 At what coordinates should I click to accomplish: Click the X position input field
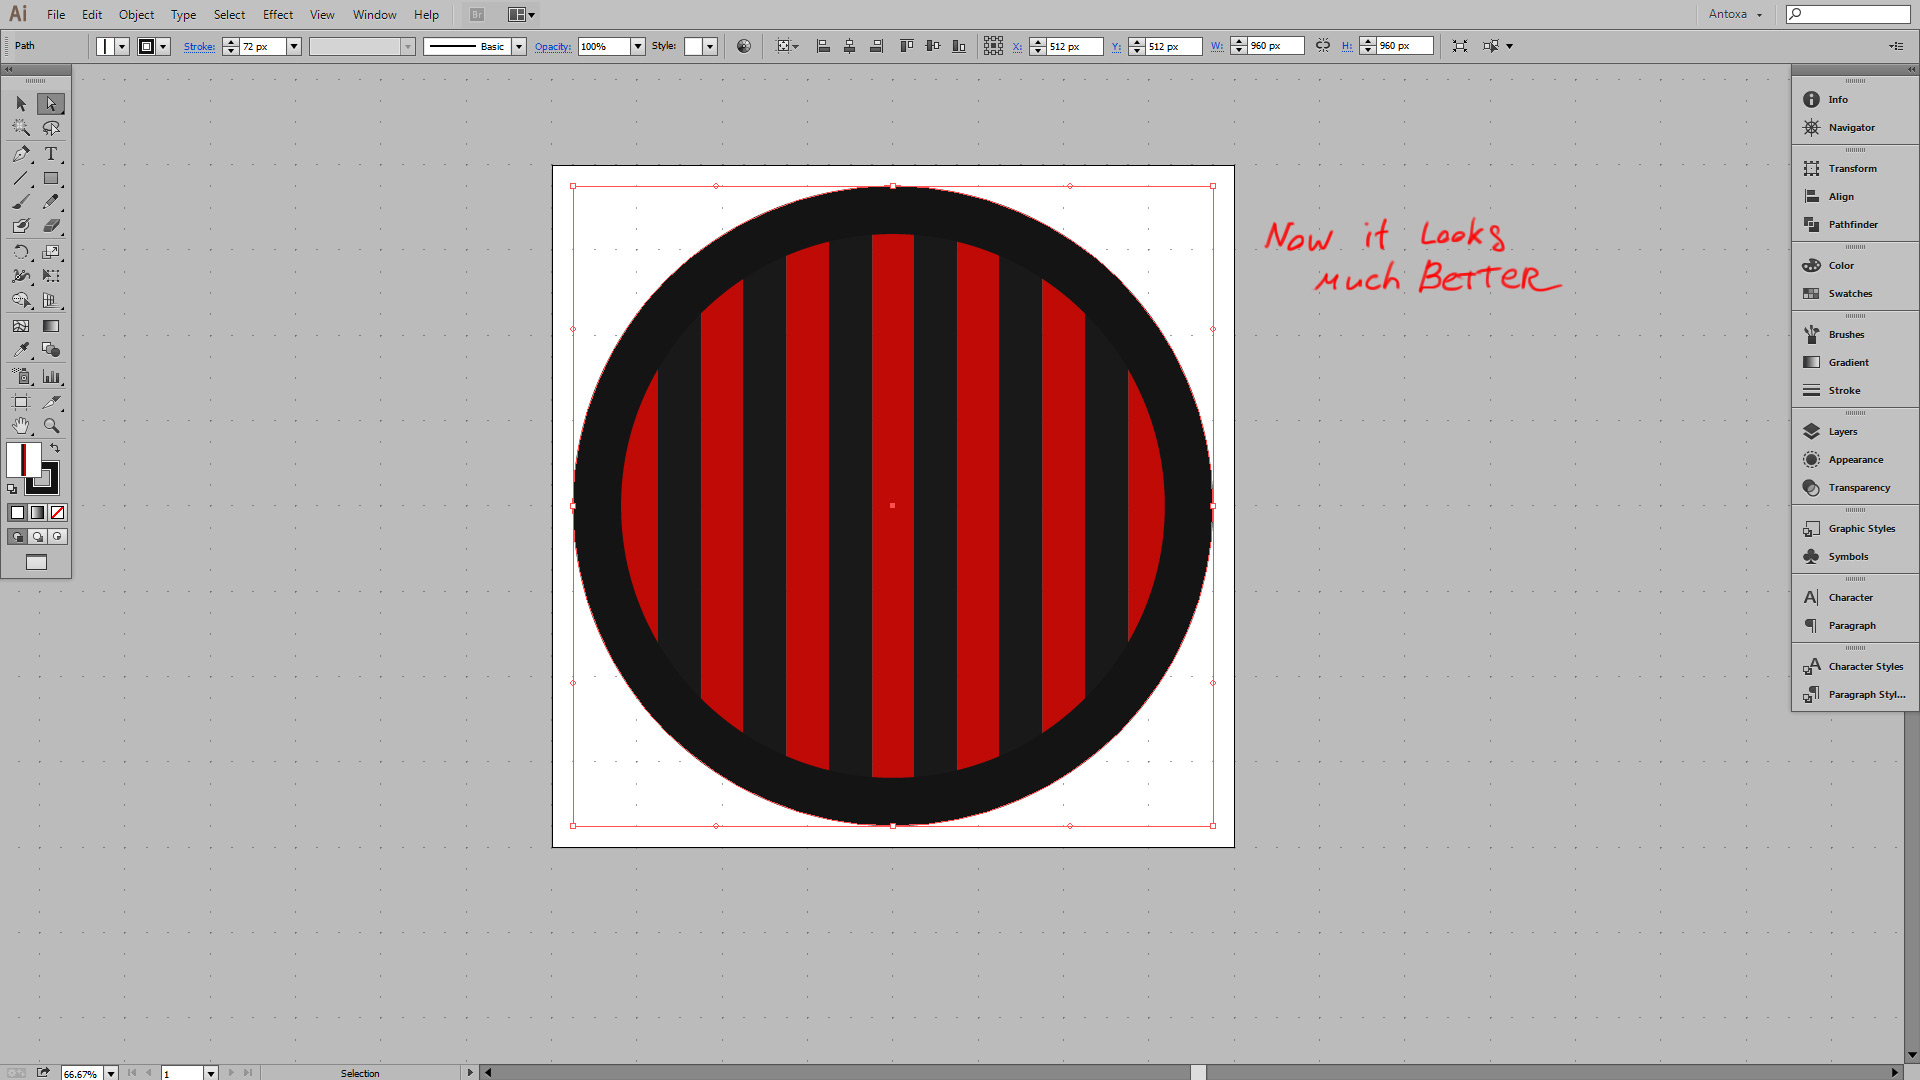point(1073,47)
